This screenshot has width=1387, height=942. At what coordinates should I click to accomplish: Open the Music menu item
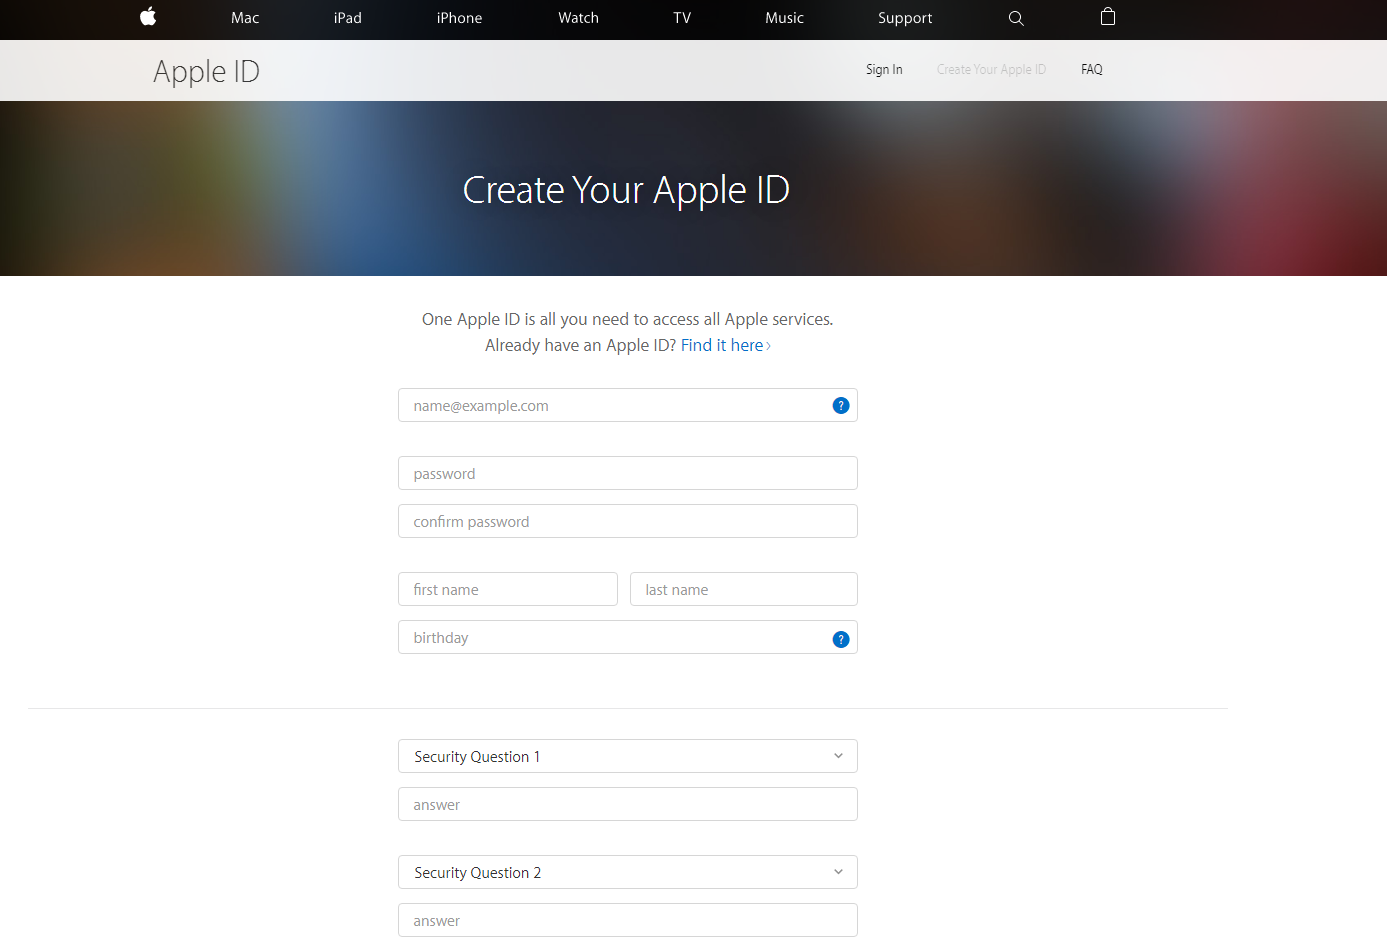[784, 18]
